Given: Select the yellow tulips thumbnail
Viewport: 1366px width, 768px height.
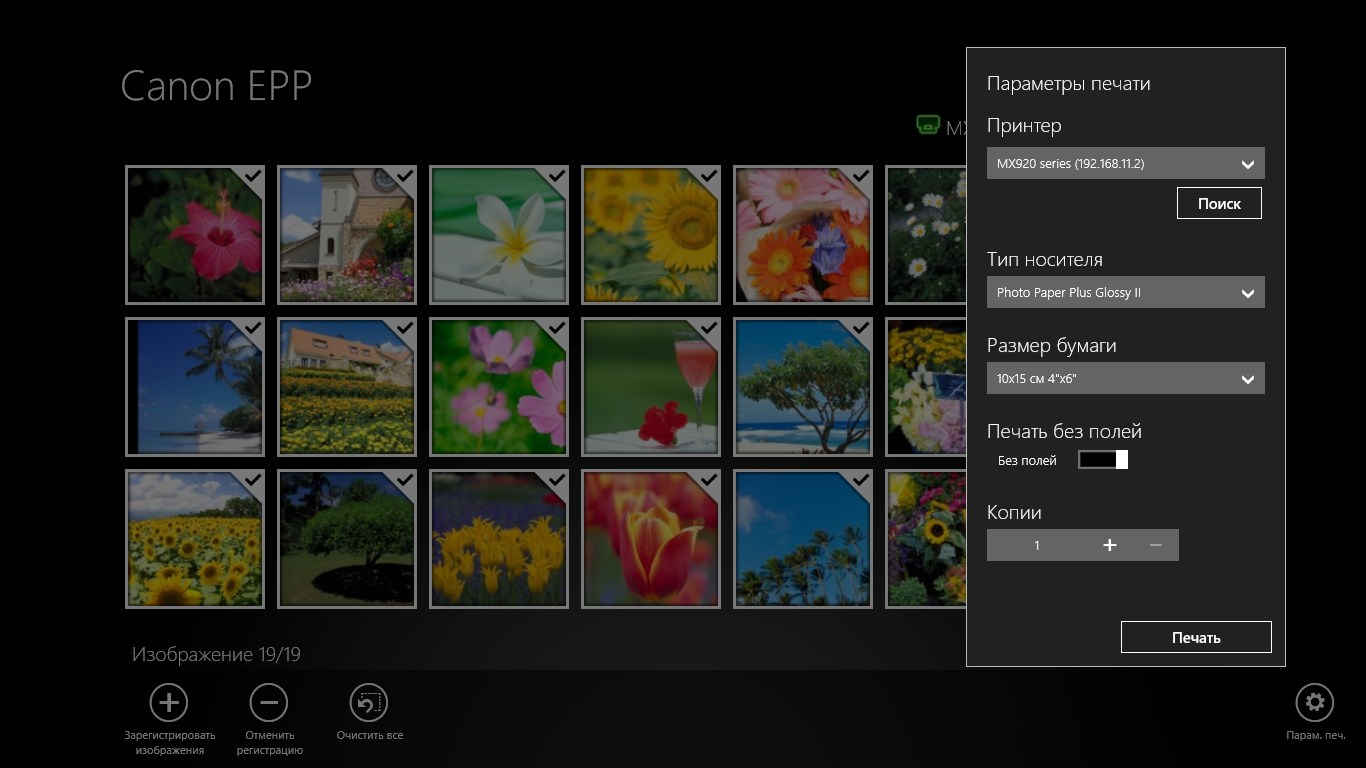Looking at the screenshot, I should [x=499, y=539].
